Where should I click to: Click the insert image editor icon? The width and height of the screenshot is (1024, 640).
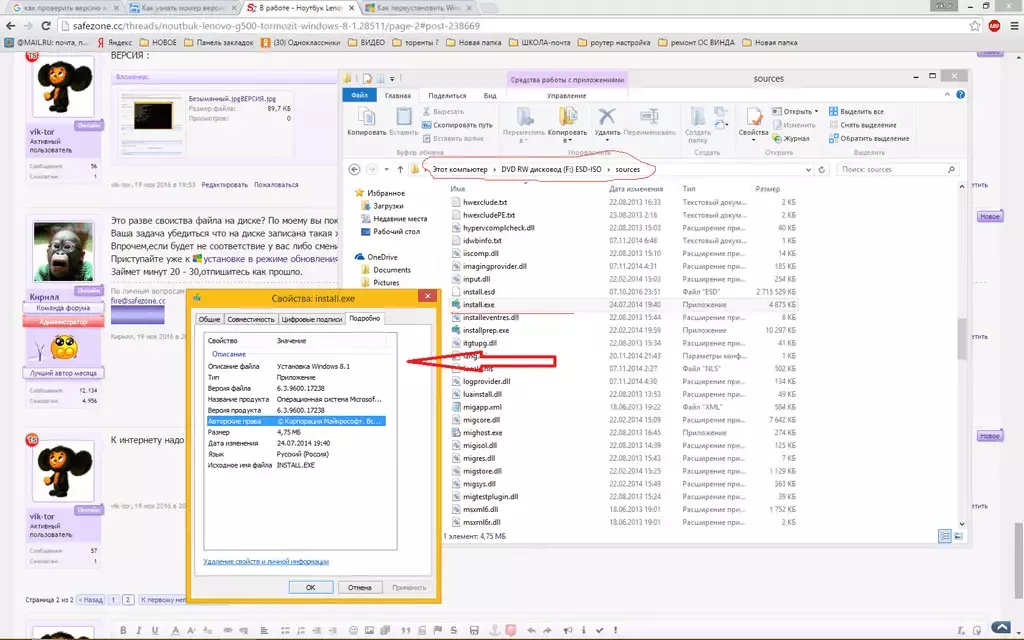click(369, 630)
